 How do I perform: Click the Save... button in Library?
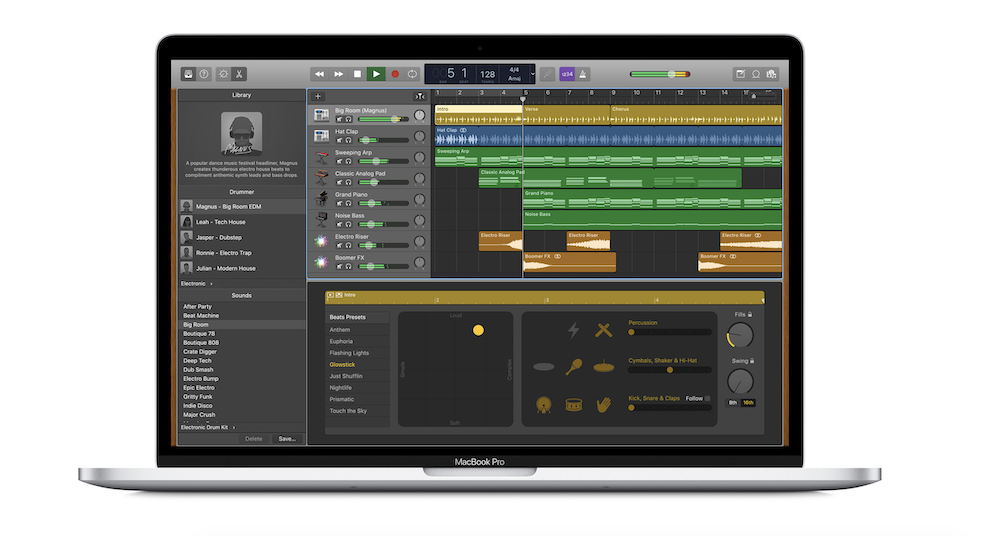pyautogui.click(x=287, y=438)
